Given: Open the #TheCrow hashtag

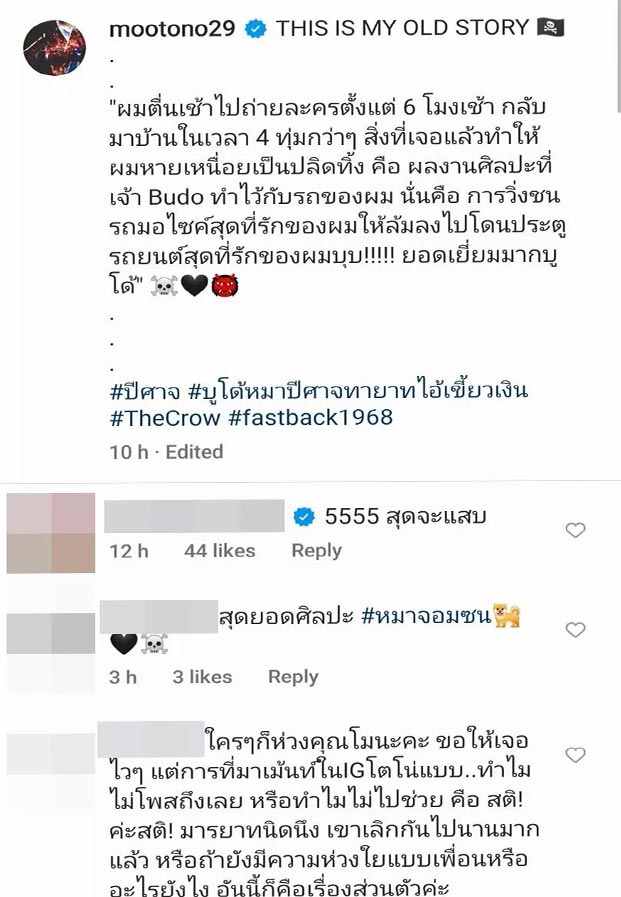Looking at the screenshot, I should tap(165, 418).
